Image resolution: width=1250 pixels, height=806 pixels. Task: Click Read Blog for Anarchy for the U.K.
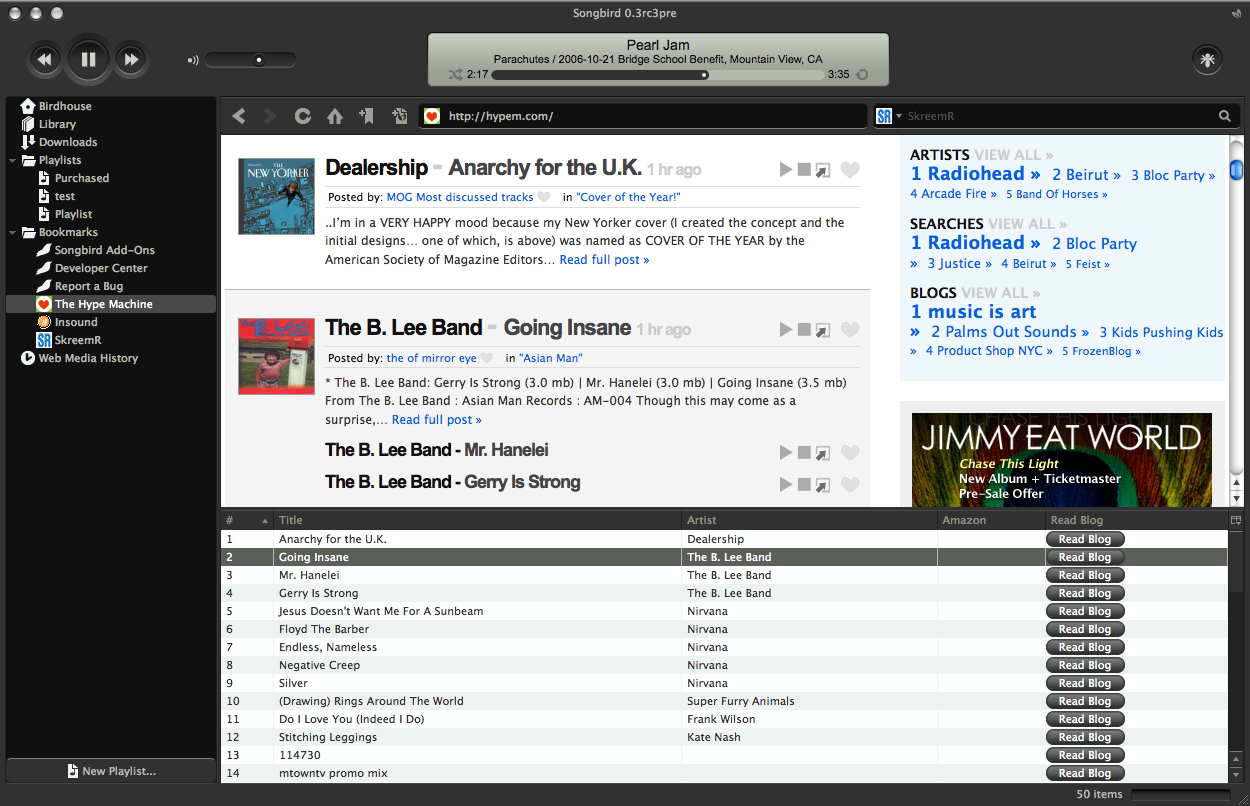[1085, 539]
